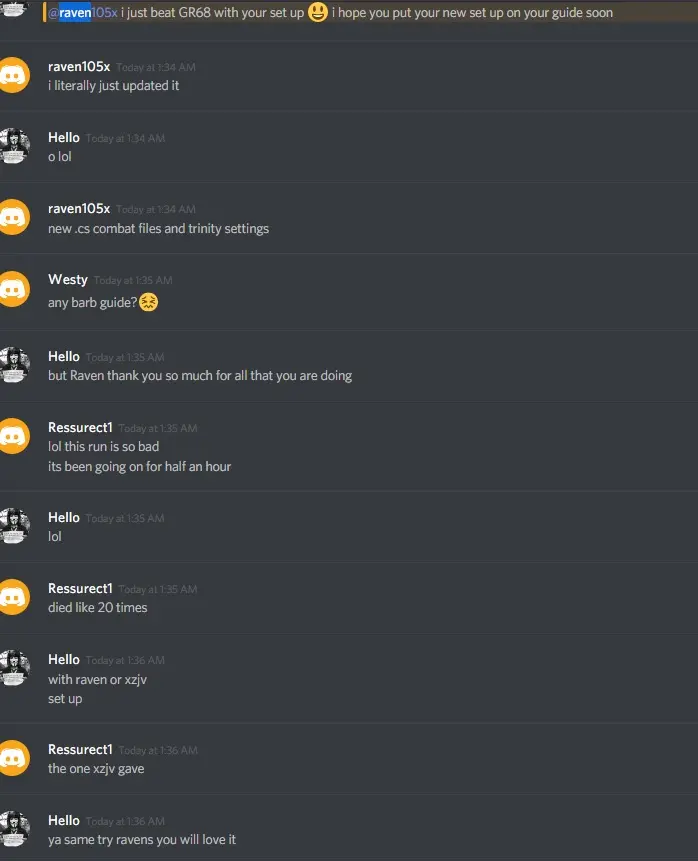The height and width of the screenshot is (861, 698).
Task: Click Hello's avatar beside 'with raven or xzjv'
Action: pyautogui.click(x=14, y=668)
